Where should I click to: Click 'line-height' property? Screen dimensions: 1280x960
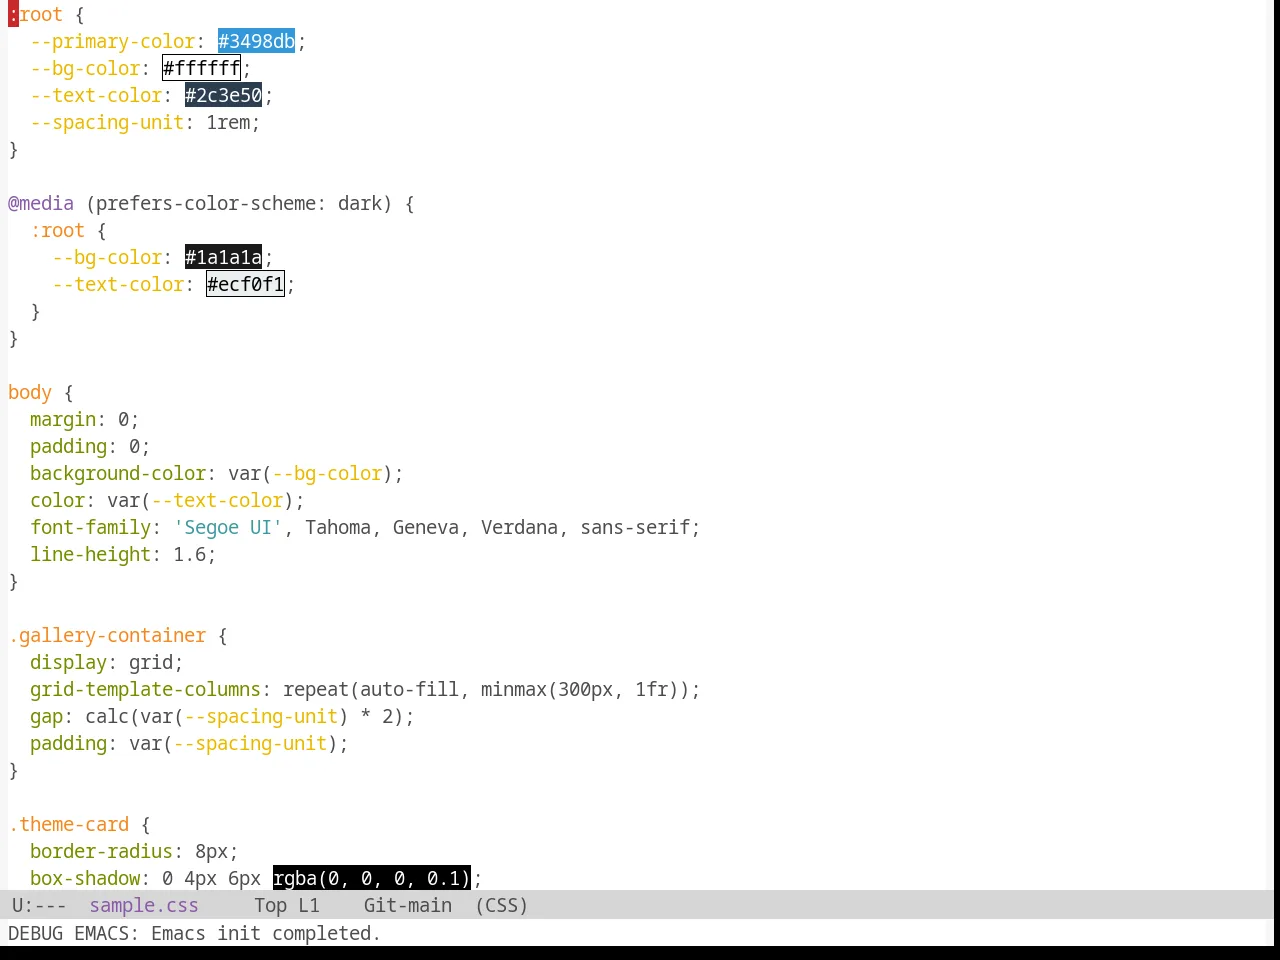pyautogui.click(x=90, y=554)
